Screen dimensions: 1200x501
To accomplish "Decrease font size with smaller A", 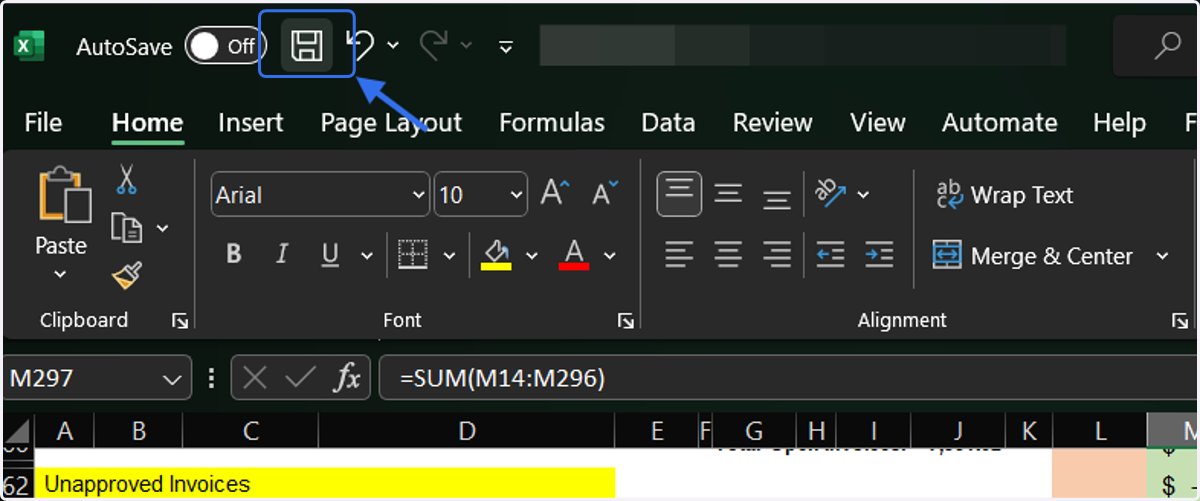I will 605,193.
